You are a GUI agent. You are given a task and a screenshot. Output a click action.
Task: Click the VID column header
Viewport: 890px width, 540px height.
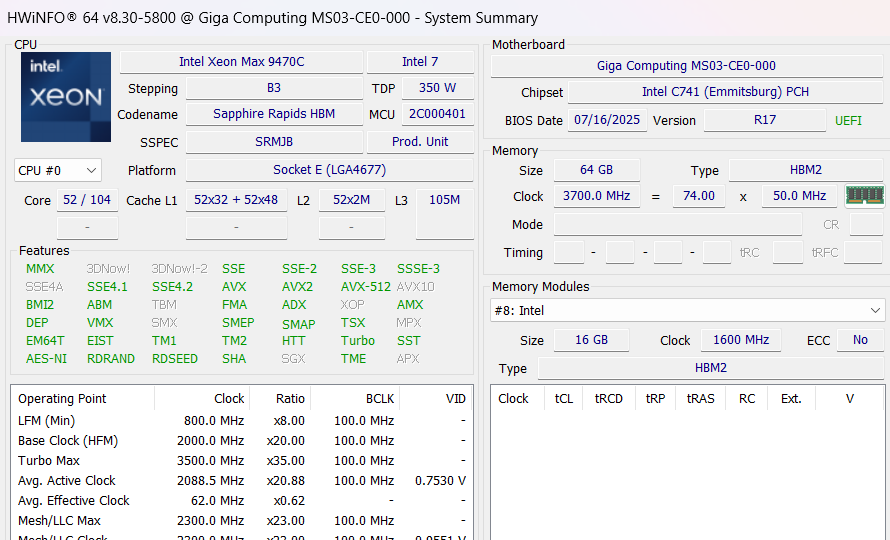(435, 399)
